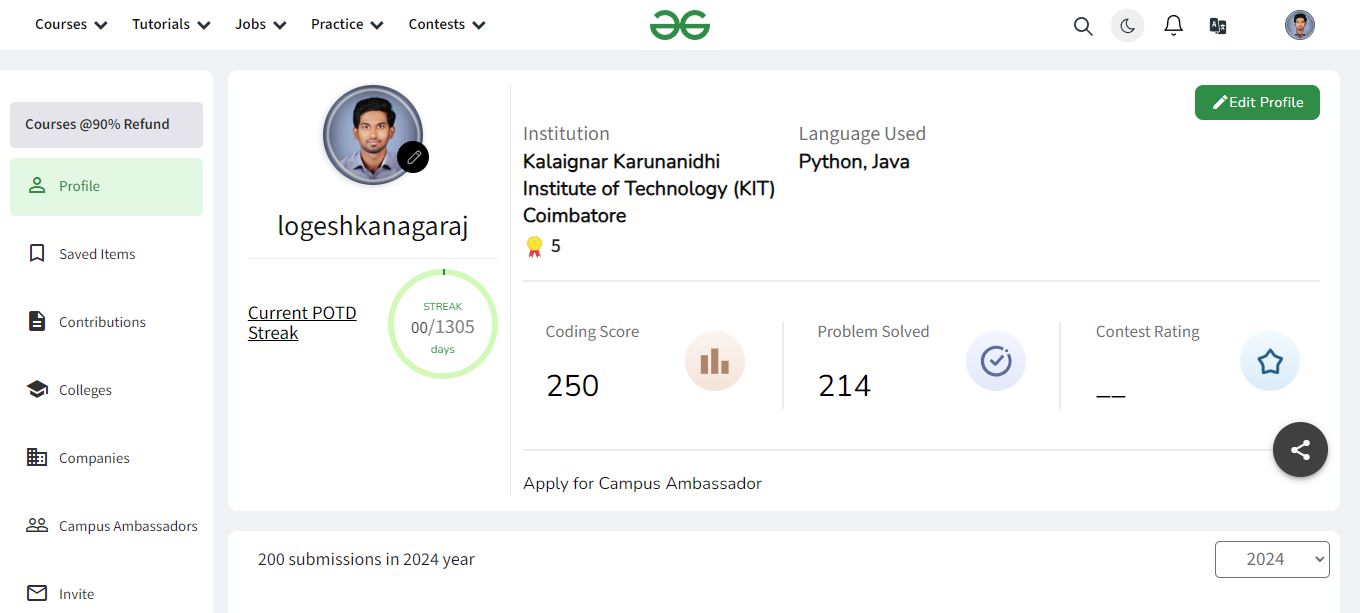Select Profile in the sidebar
This screenshot has width=1360, height=613.
point(106,186)
